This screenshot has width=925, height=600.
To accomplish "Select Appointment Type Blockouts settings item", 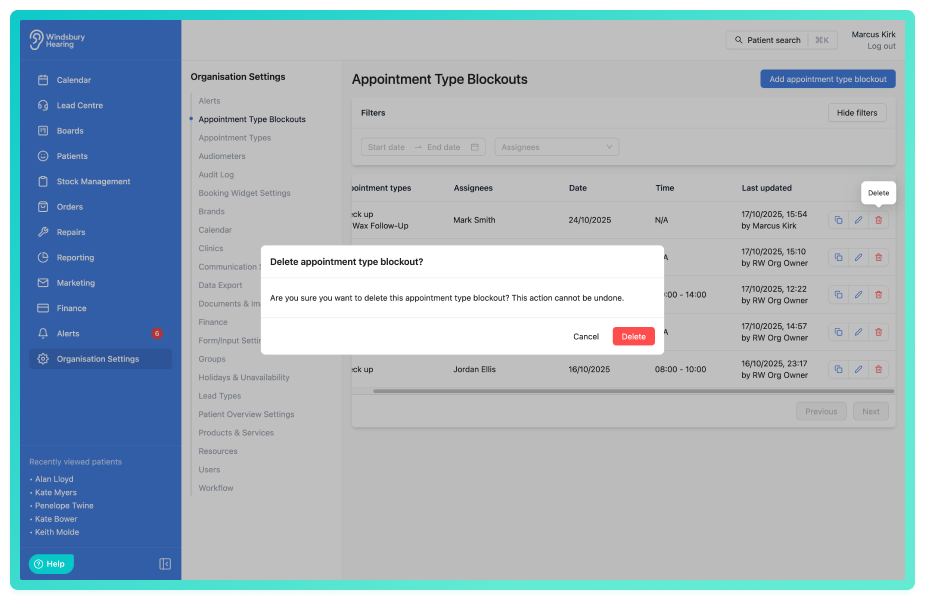I will tap(252, 119).
